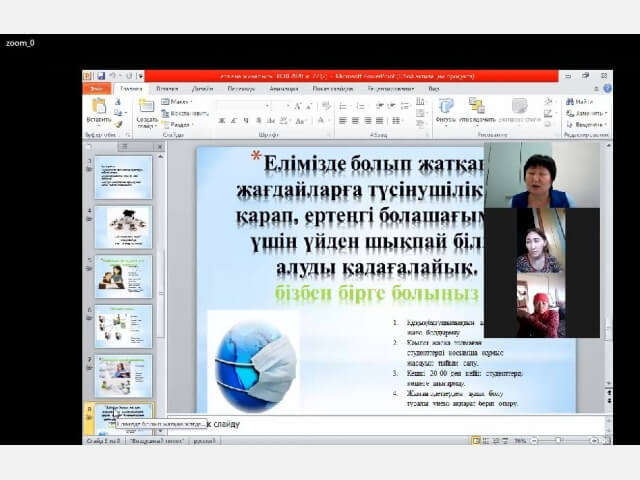Click the columns icon in paragraph group
Image resolution: width=640 pixels, height=480 pixels.
click(396, 121)
